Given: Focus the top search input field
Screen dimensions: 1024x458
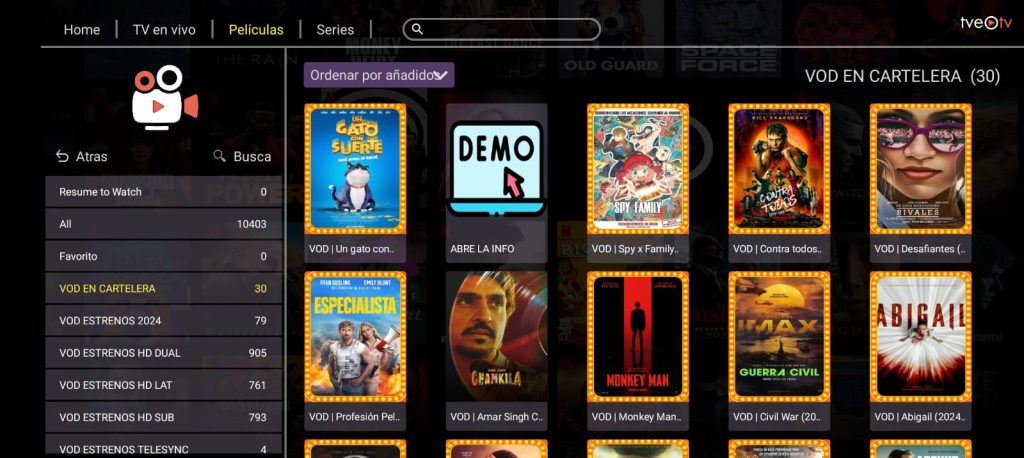Looking at the screenshot, I should 502,29.
